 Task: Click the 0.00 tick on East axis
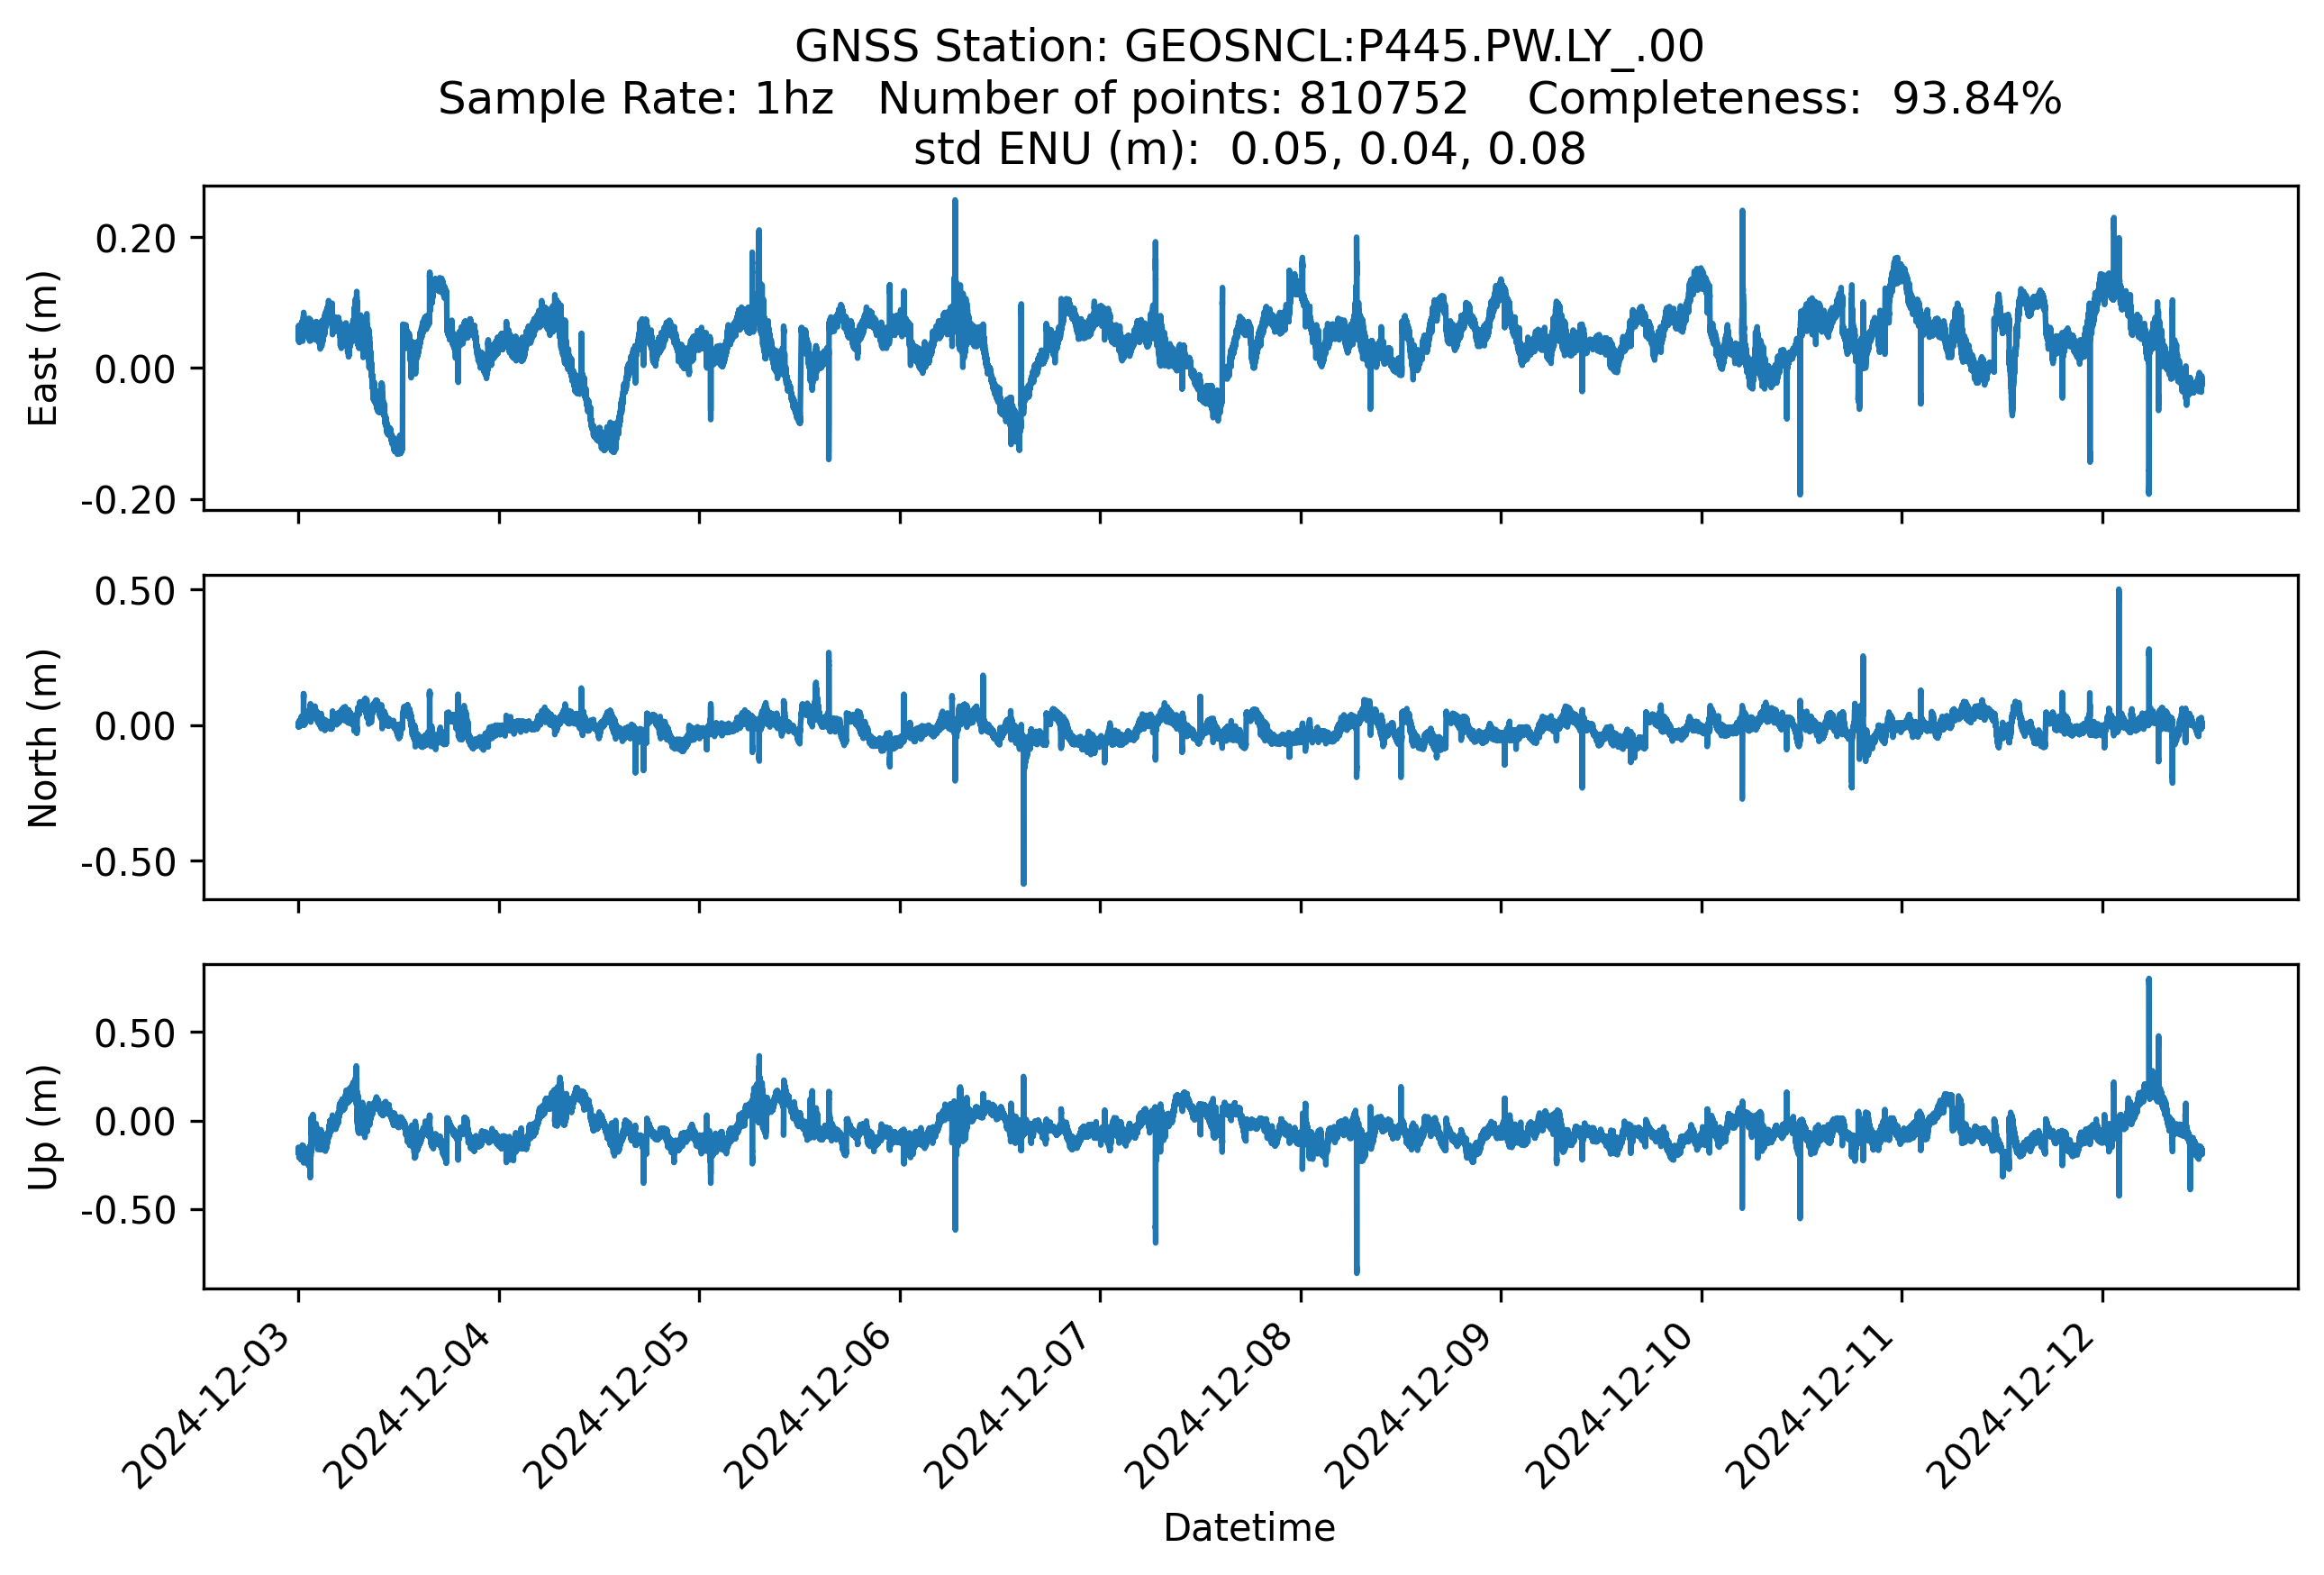pos(135,369)
